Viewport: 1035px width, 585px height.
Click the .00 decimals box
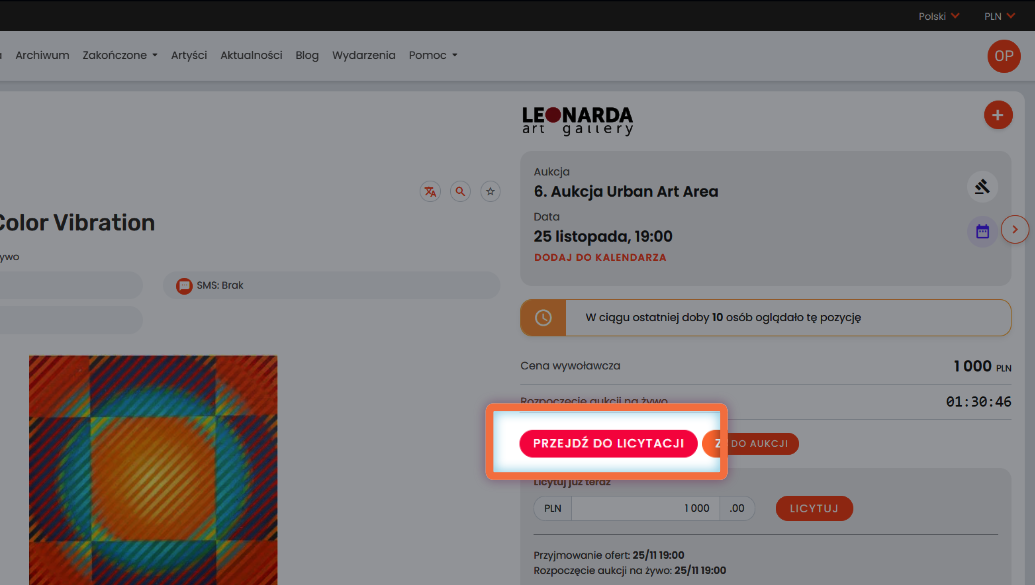[x=737, y=508]
